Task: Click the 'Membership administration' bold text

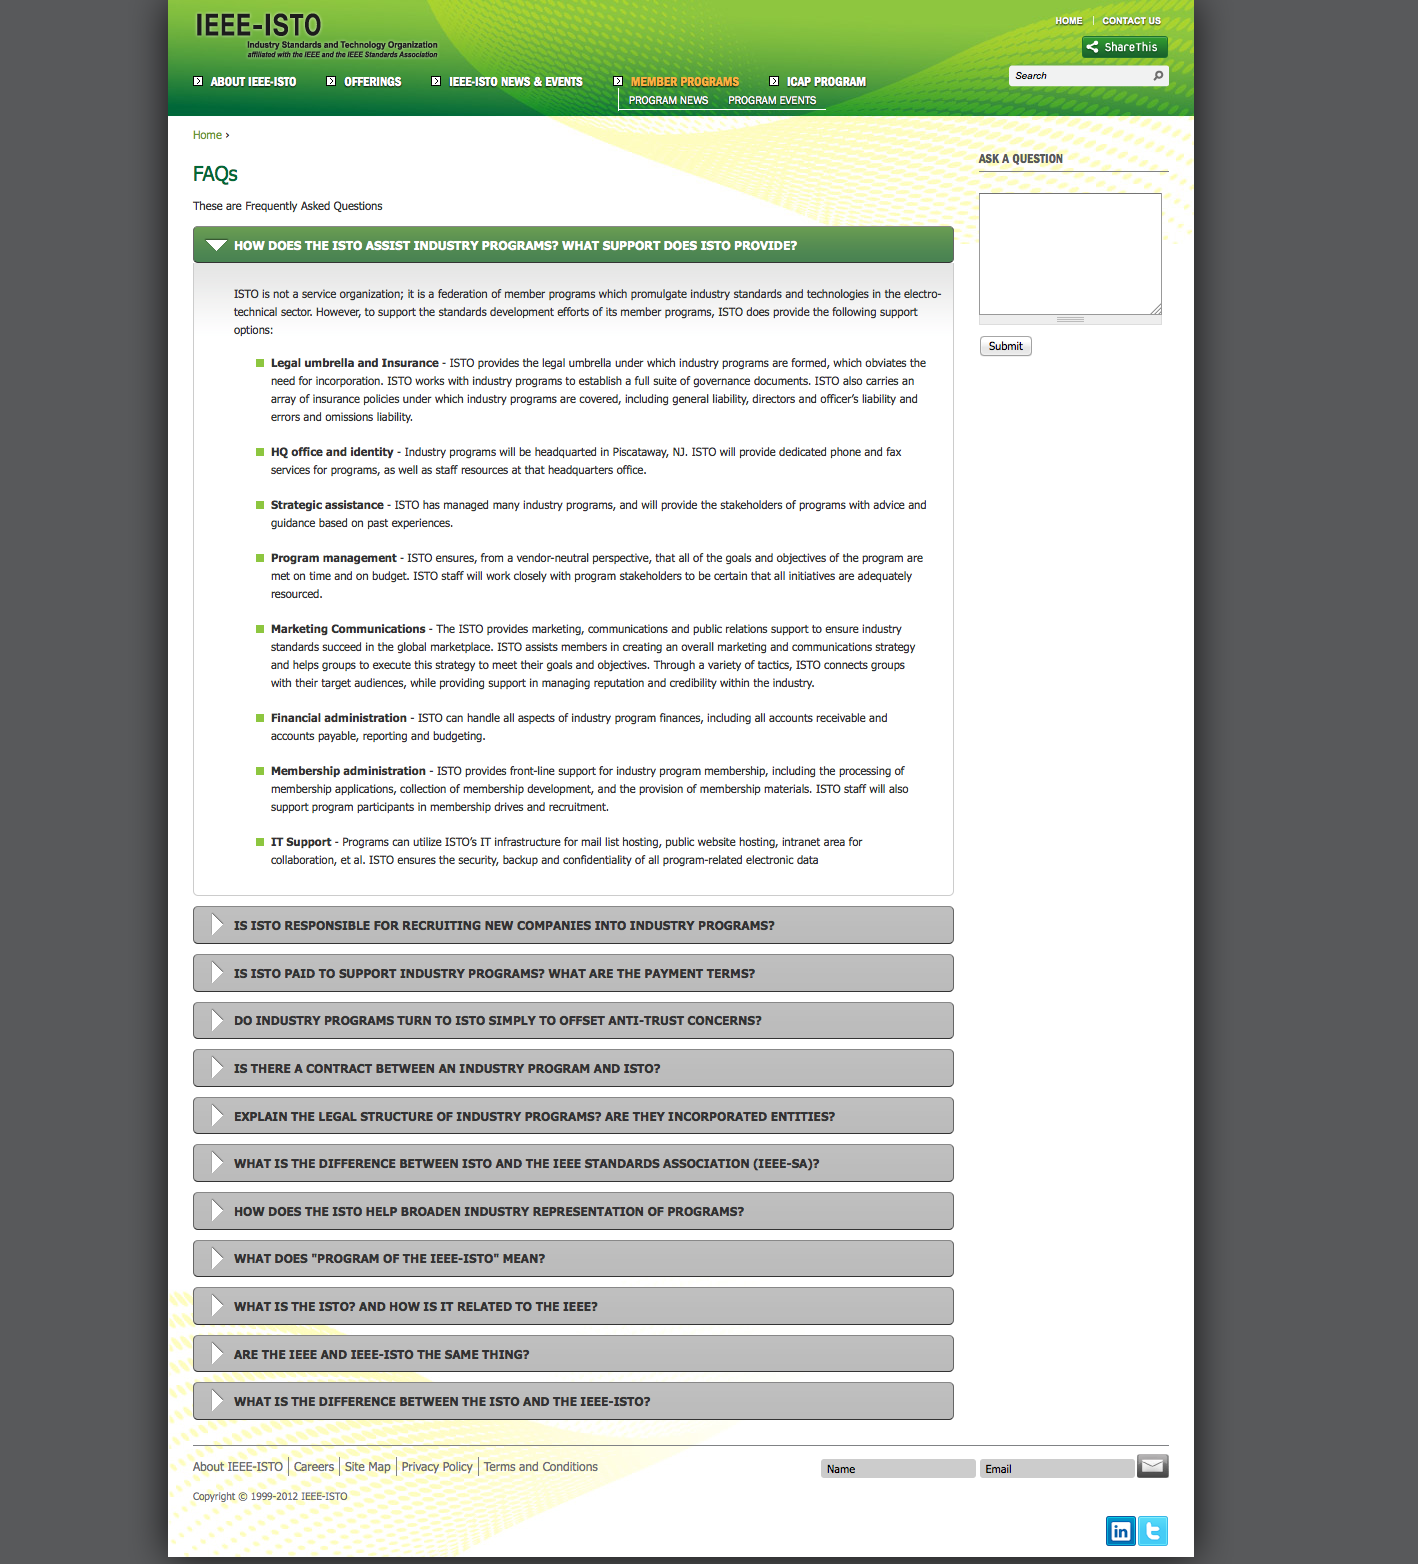Action: 348,771
